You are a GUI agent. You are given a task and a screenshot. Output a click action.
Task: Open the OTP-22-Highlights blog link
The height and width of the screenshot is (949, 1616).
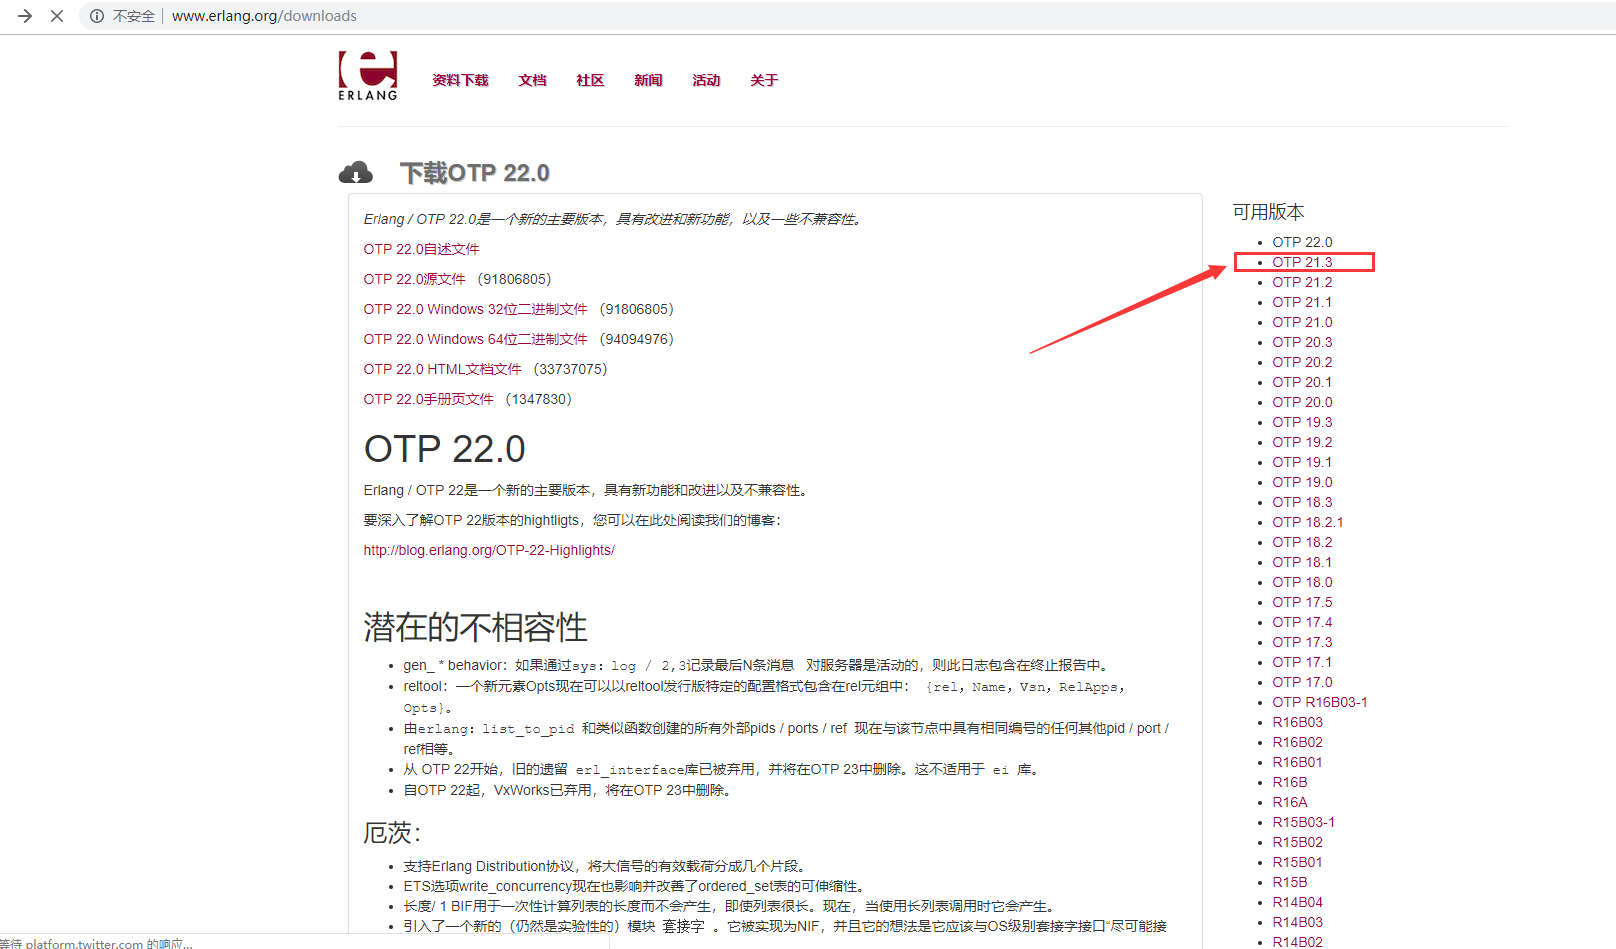tap(489, 550)
